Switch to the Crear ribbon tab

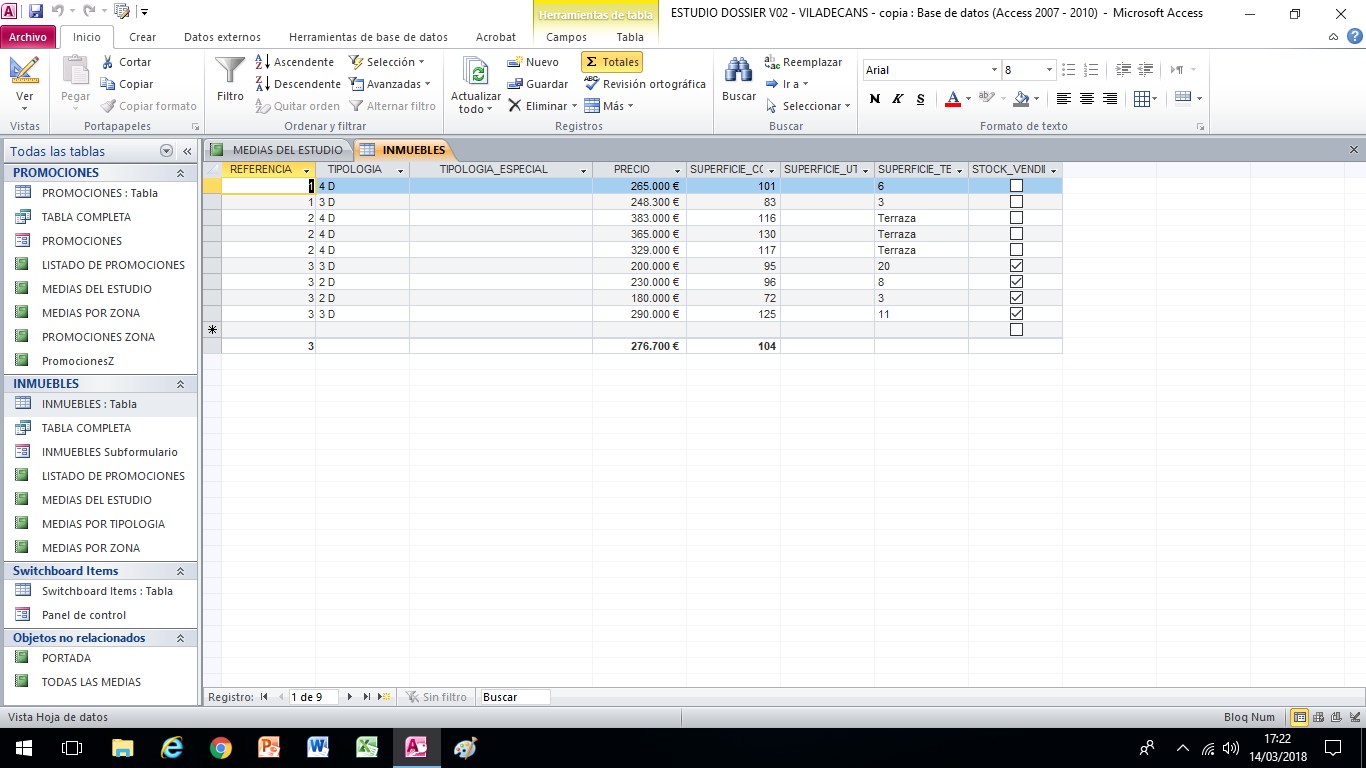(x=143, y=37)
